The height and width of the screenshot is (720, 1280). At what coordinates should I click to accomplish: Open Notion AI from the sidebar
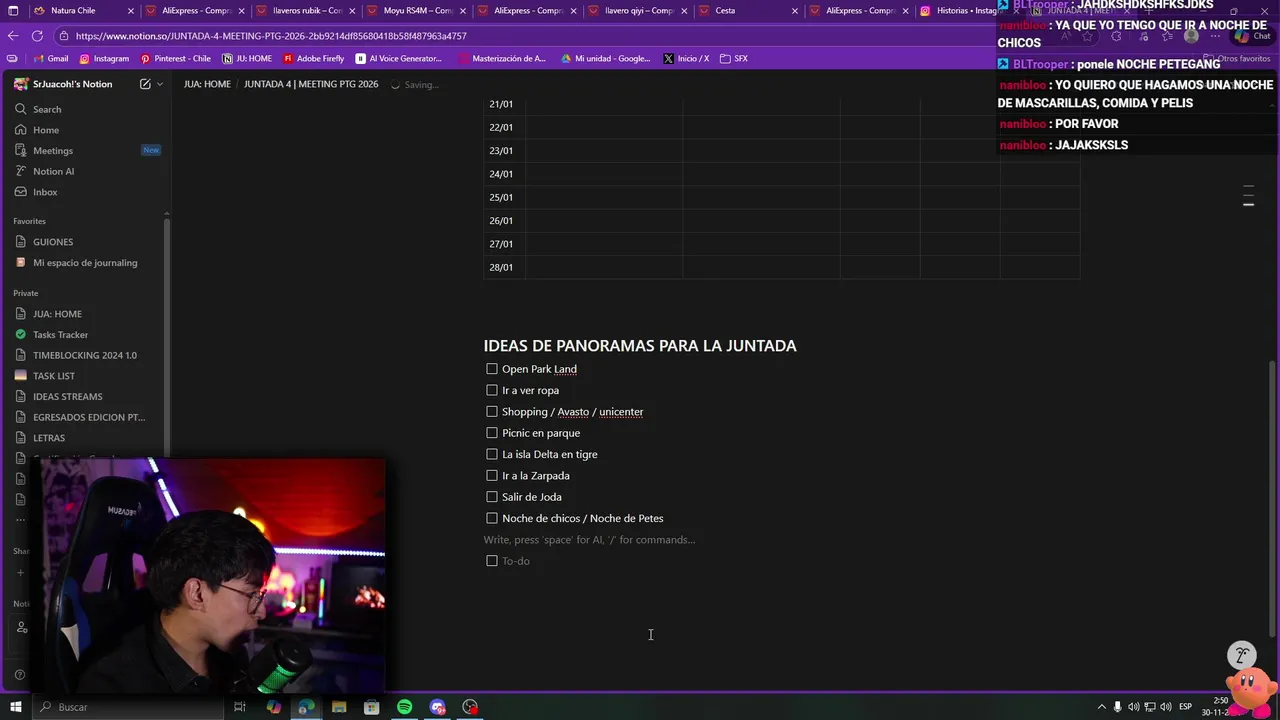[54, 171]
